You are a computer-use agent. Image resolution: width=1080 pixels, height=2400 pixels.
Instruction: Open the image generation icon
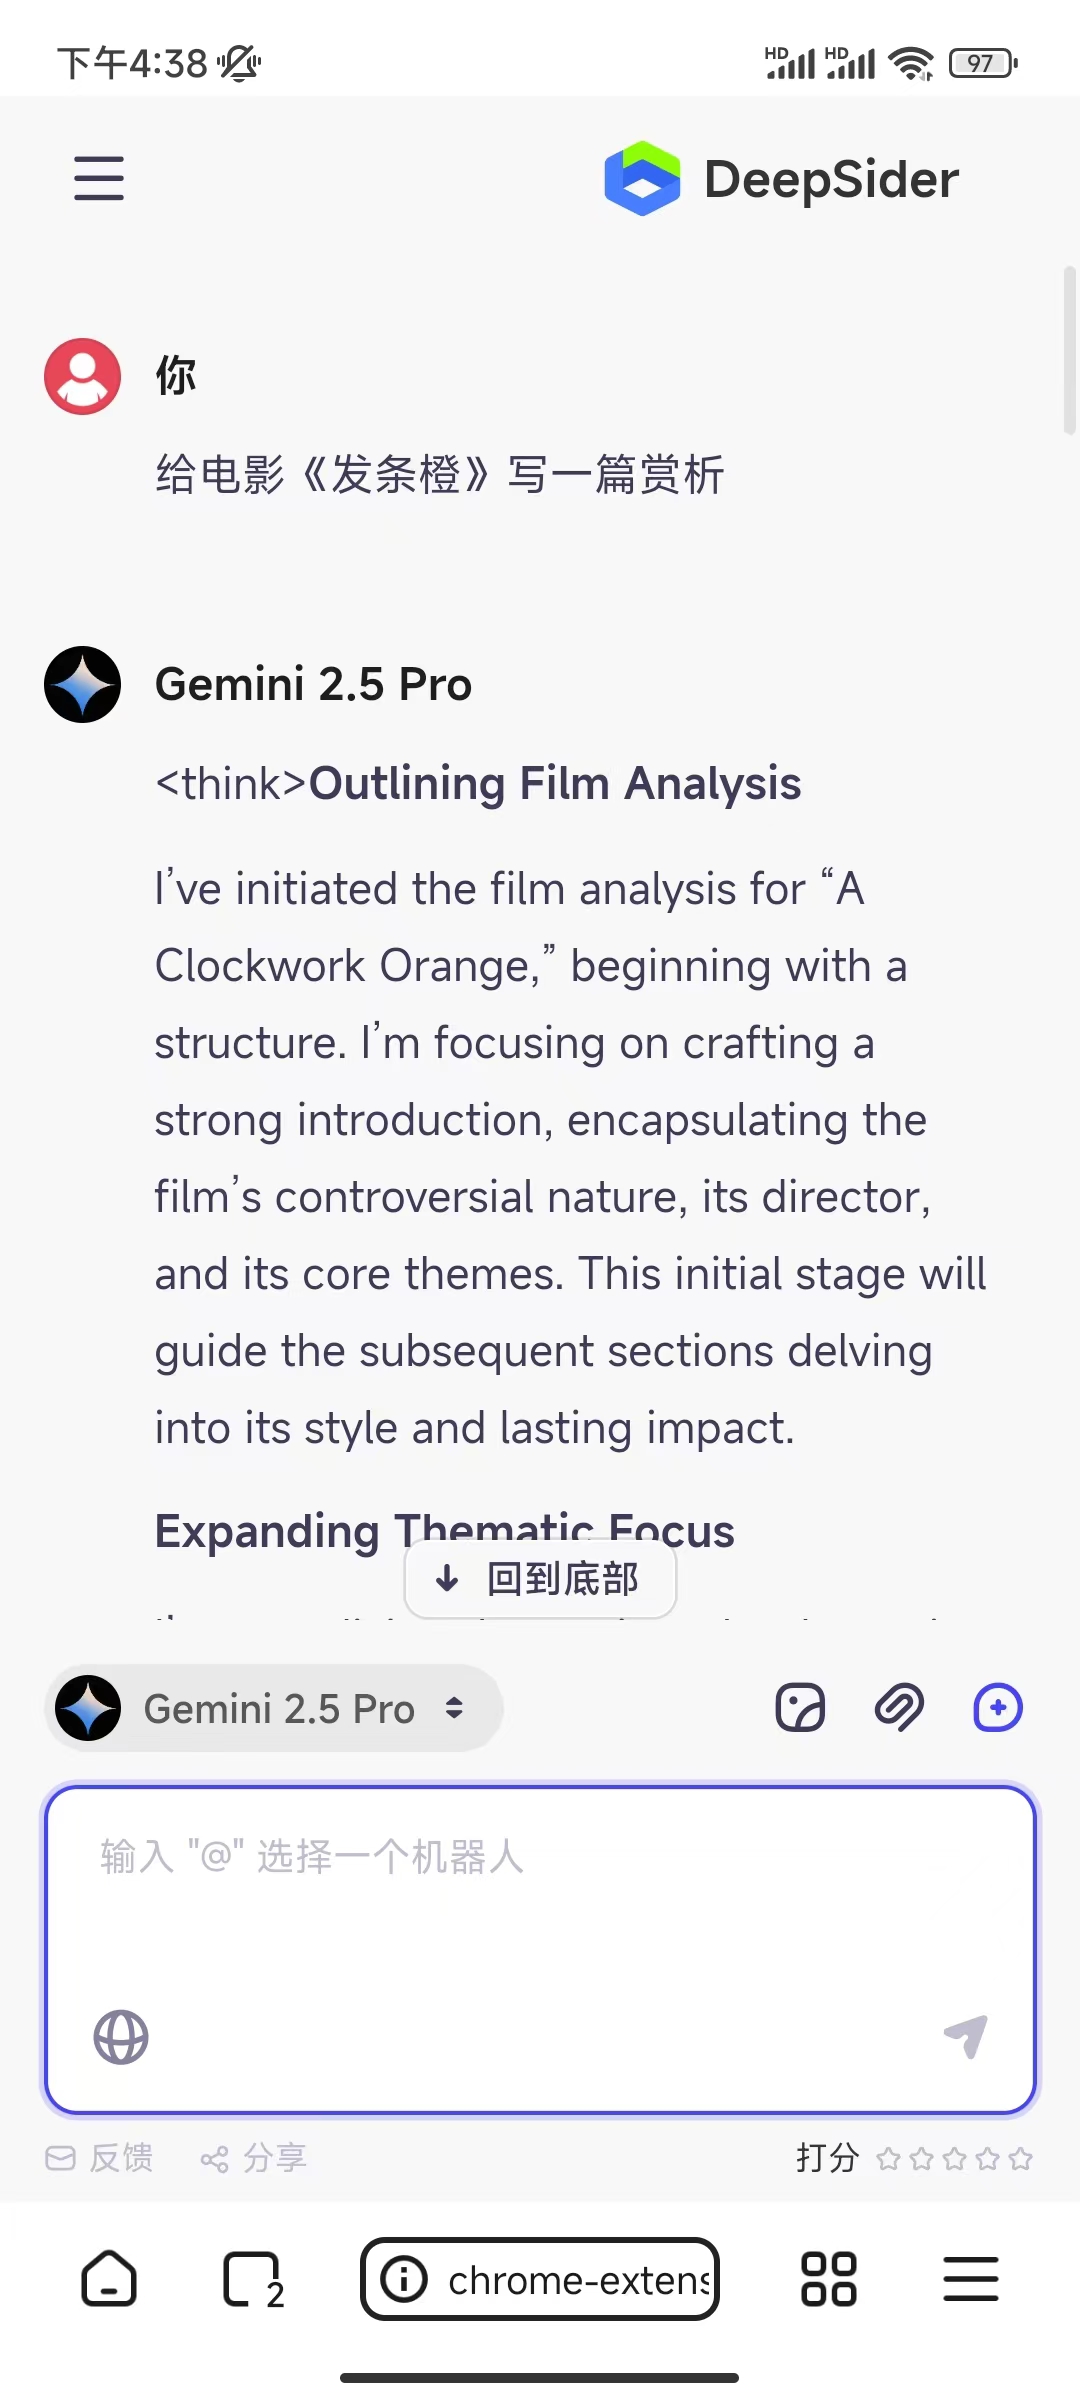(x=800, y=1708)
